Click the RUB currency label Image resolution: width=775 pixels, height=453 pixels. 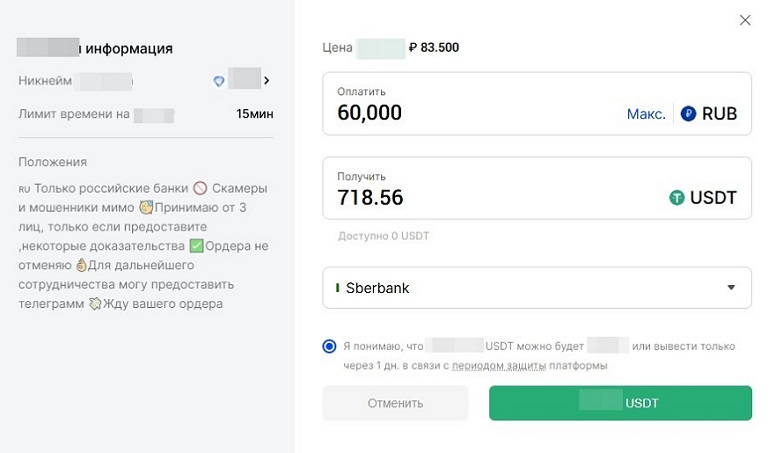(x=719, y=114)
